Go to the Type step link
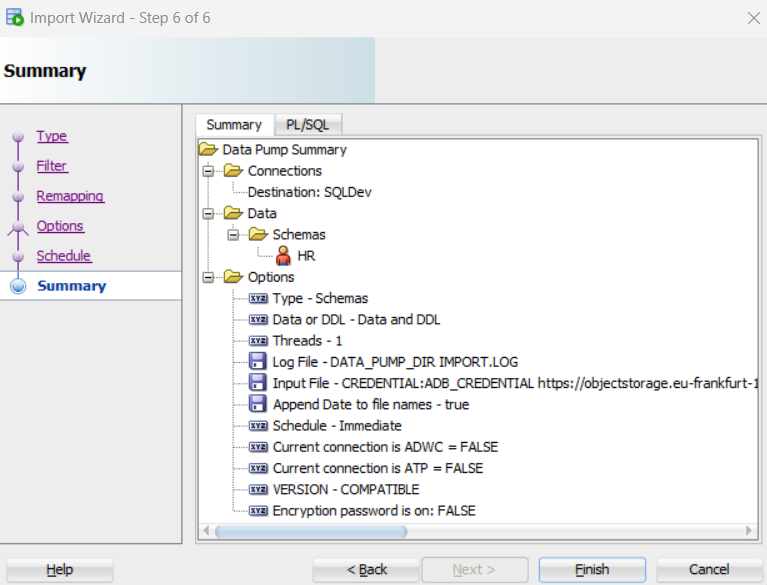This screenshot has height=585, width=767. [x=52, y=136]
